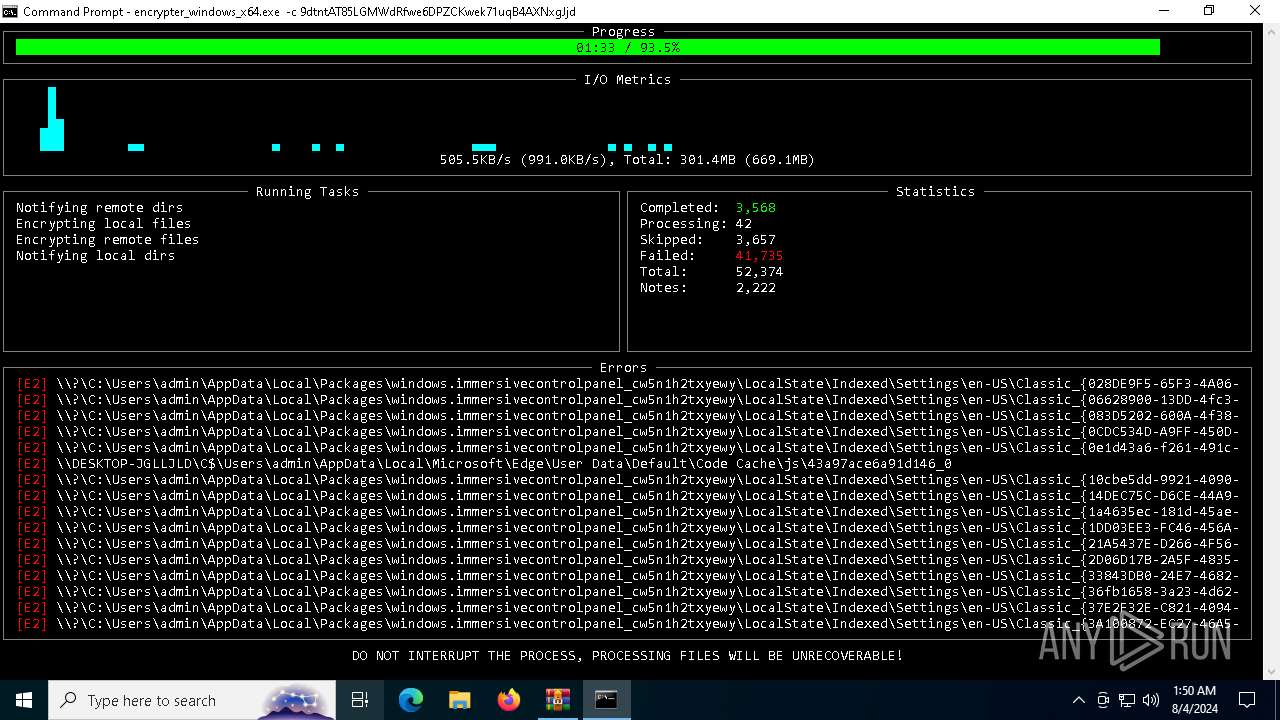Launch Firefox from the taskbar

click(508, 700)
